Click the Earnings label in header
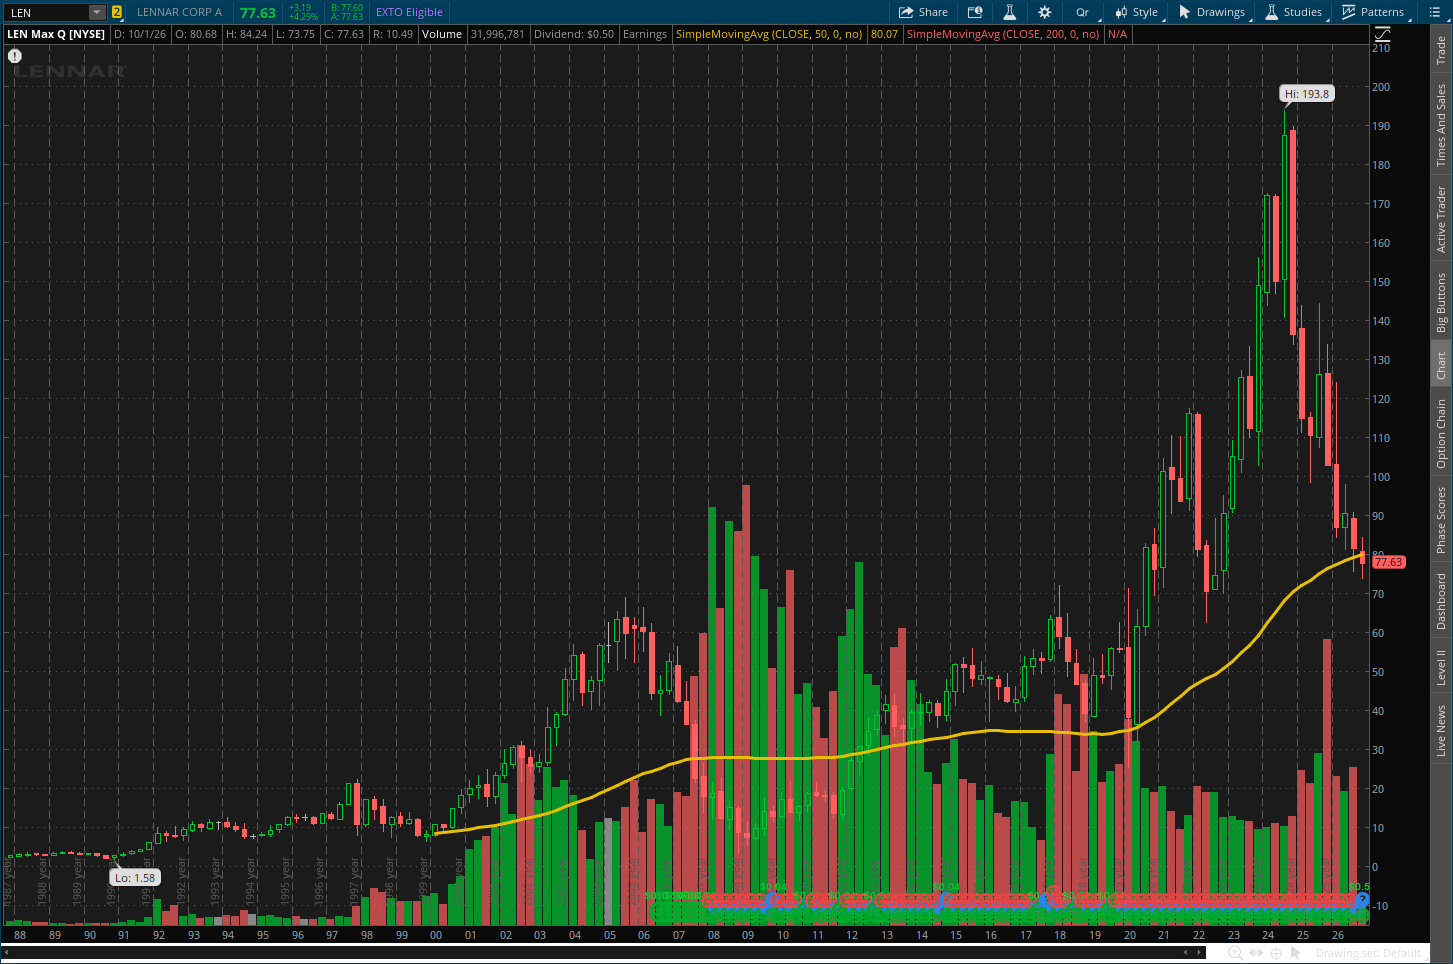Image resolution: width=1453 pixels, height=964 pixels. (x=645, y=34)
